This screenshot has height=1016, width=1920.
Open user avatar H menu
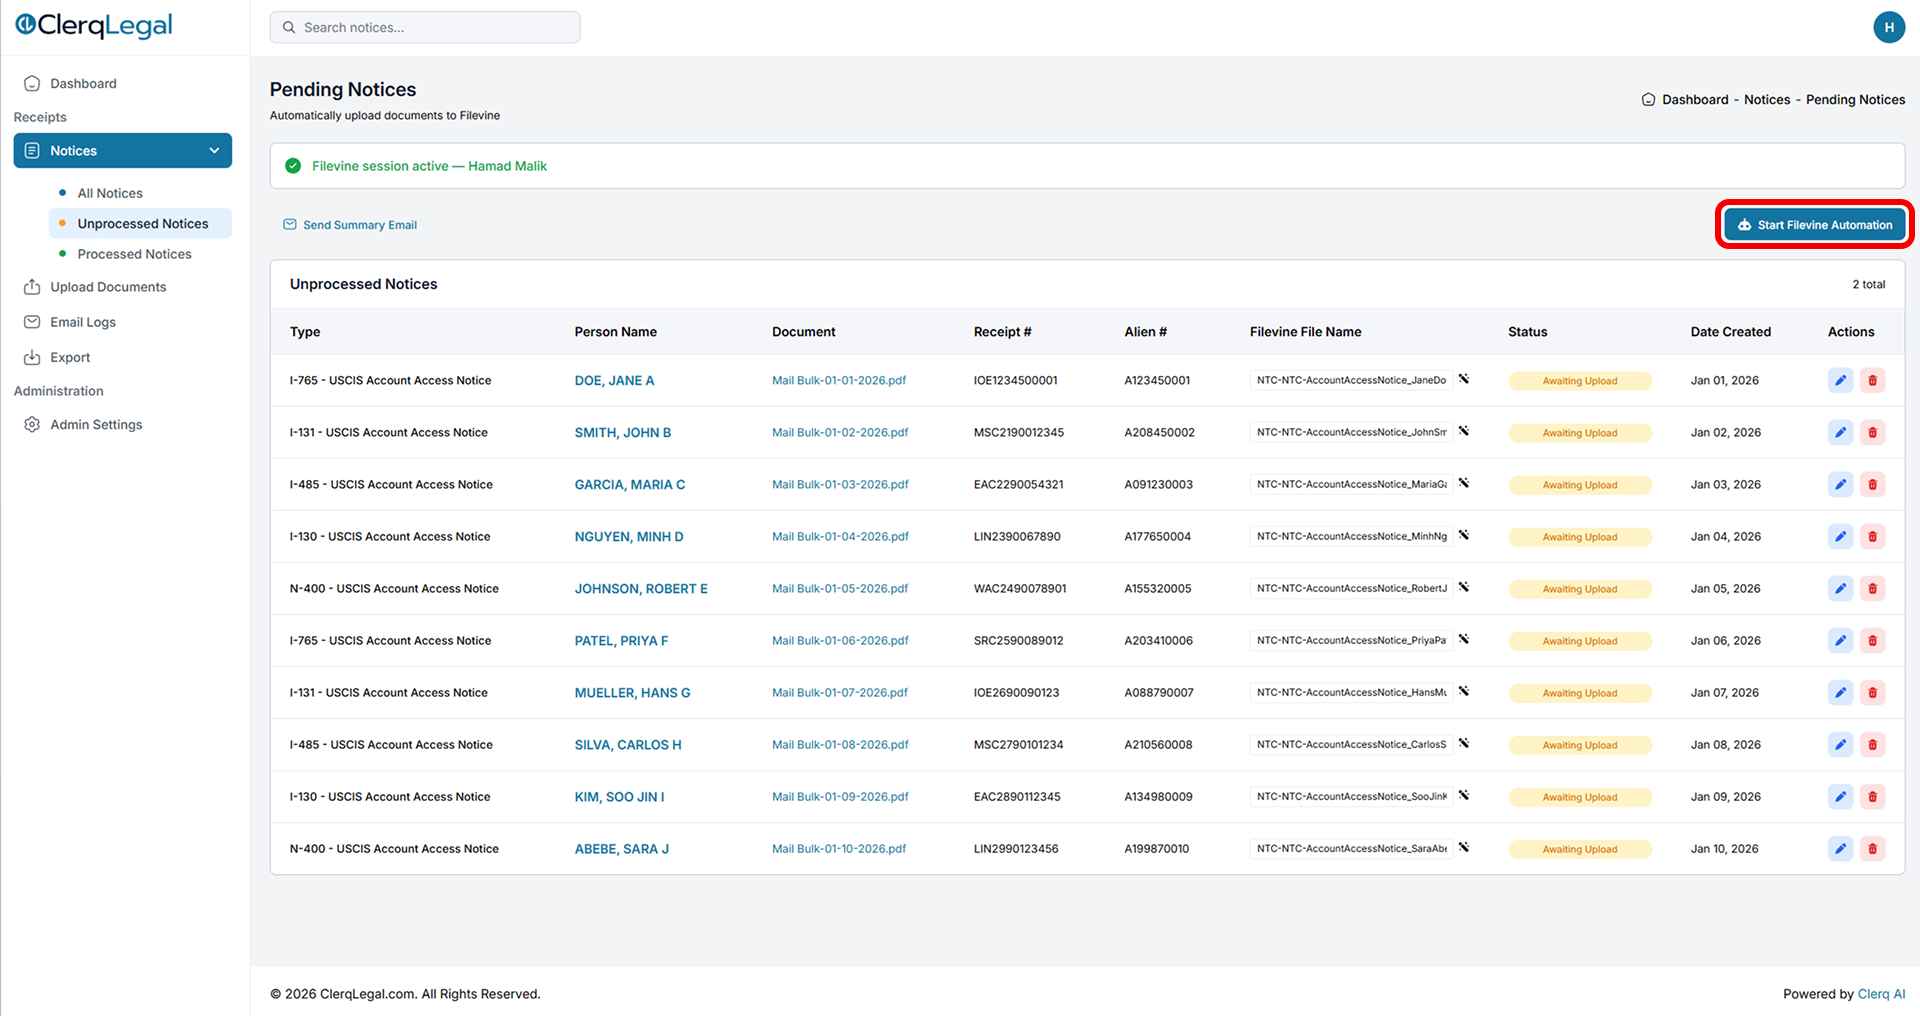click(x=1889, y=27)
